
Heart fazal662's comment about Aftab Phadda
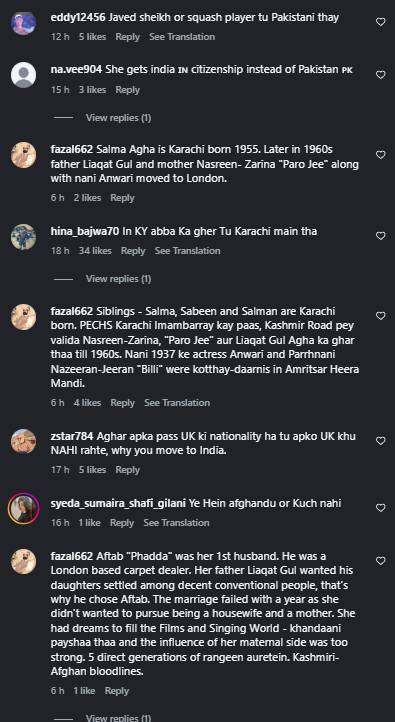pos(380,561)
